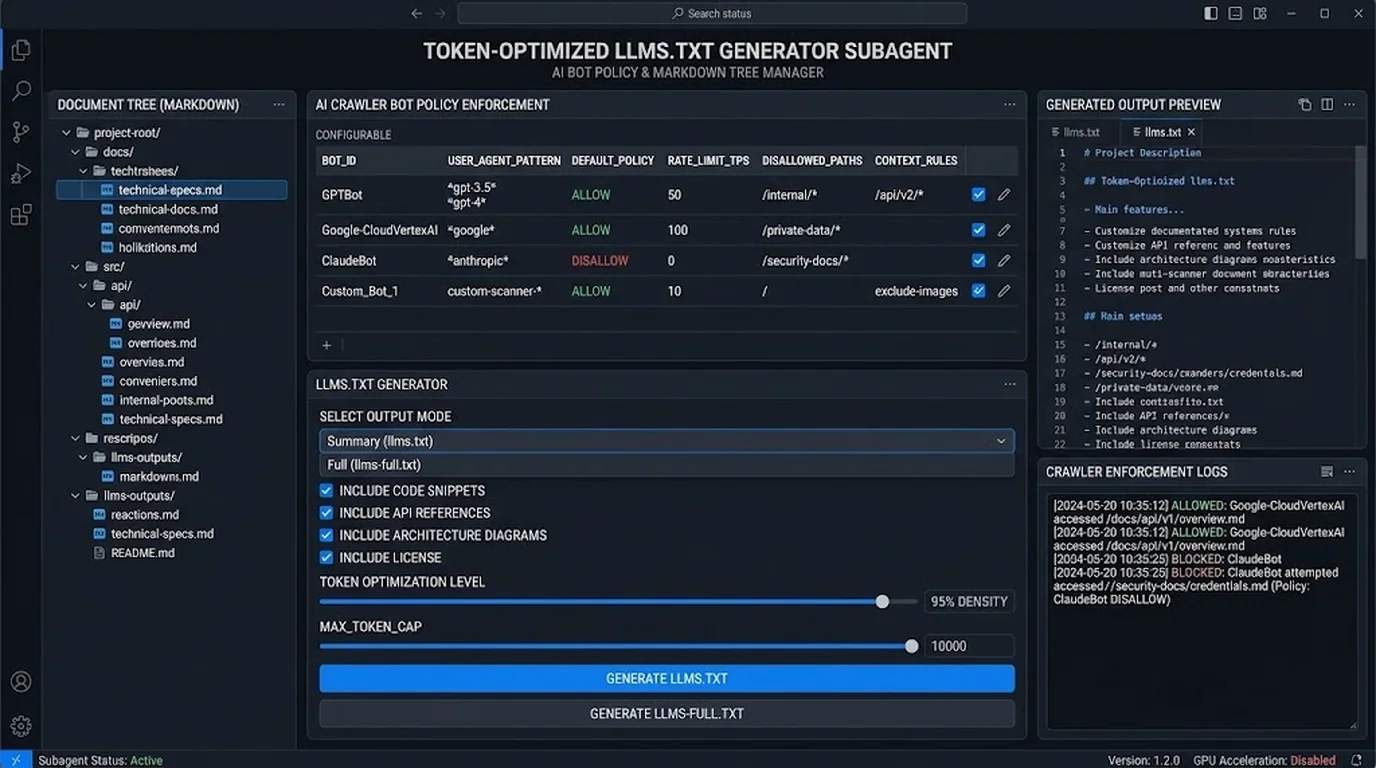Screen dimensions: 1376x768
Task: Uncheck Include Architecture Diagrams
Action: point(326,535)
